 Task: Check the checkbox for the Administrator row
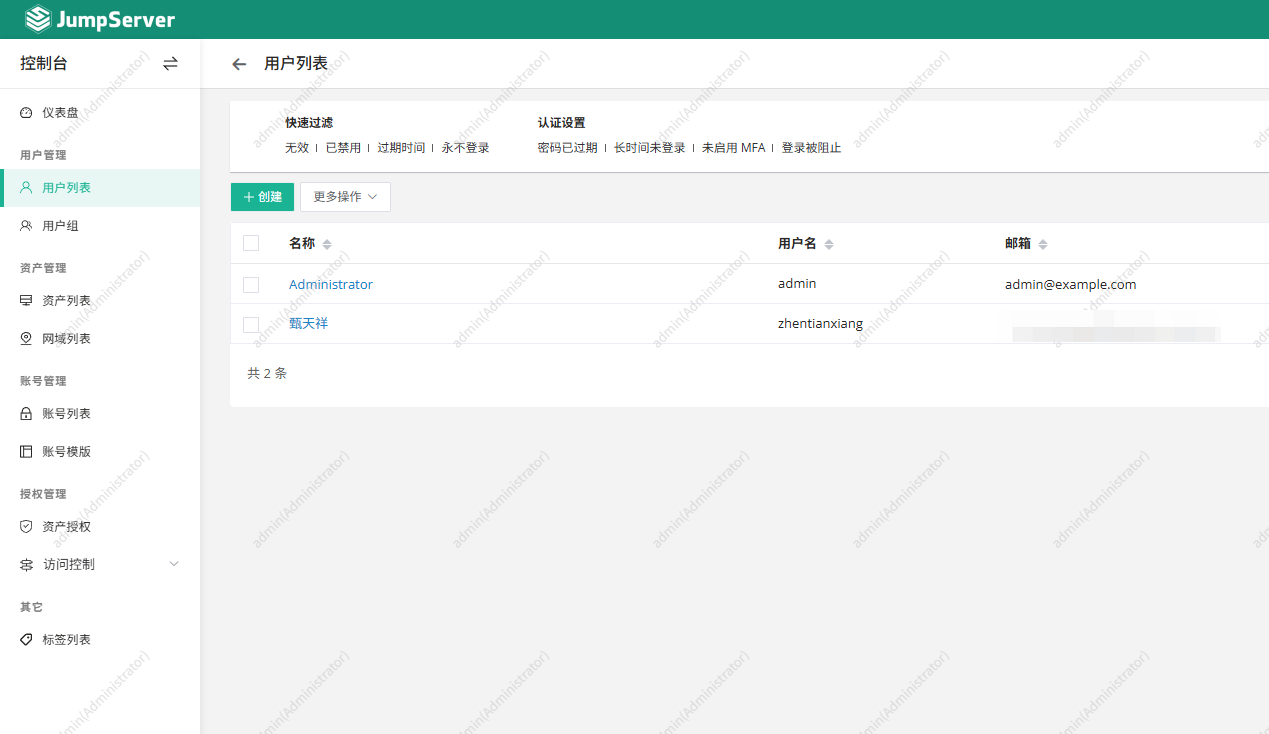[251, 284]
